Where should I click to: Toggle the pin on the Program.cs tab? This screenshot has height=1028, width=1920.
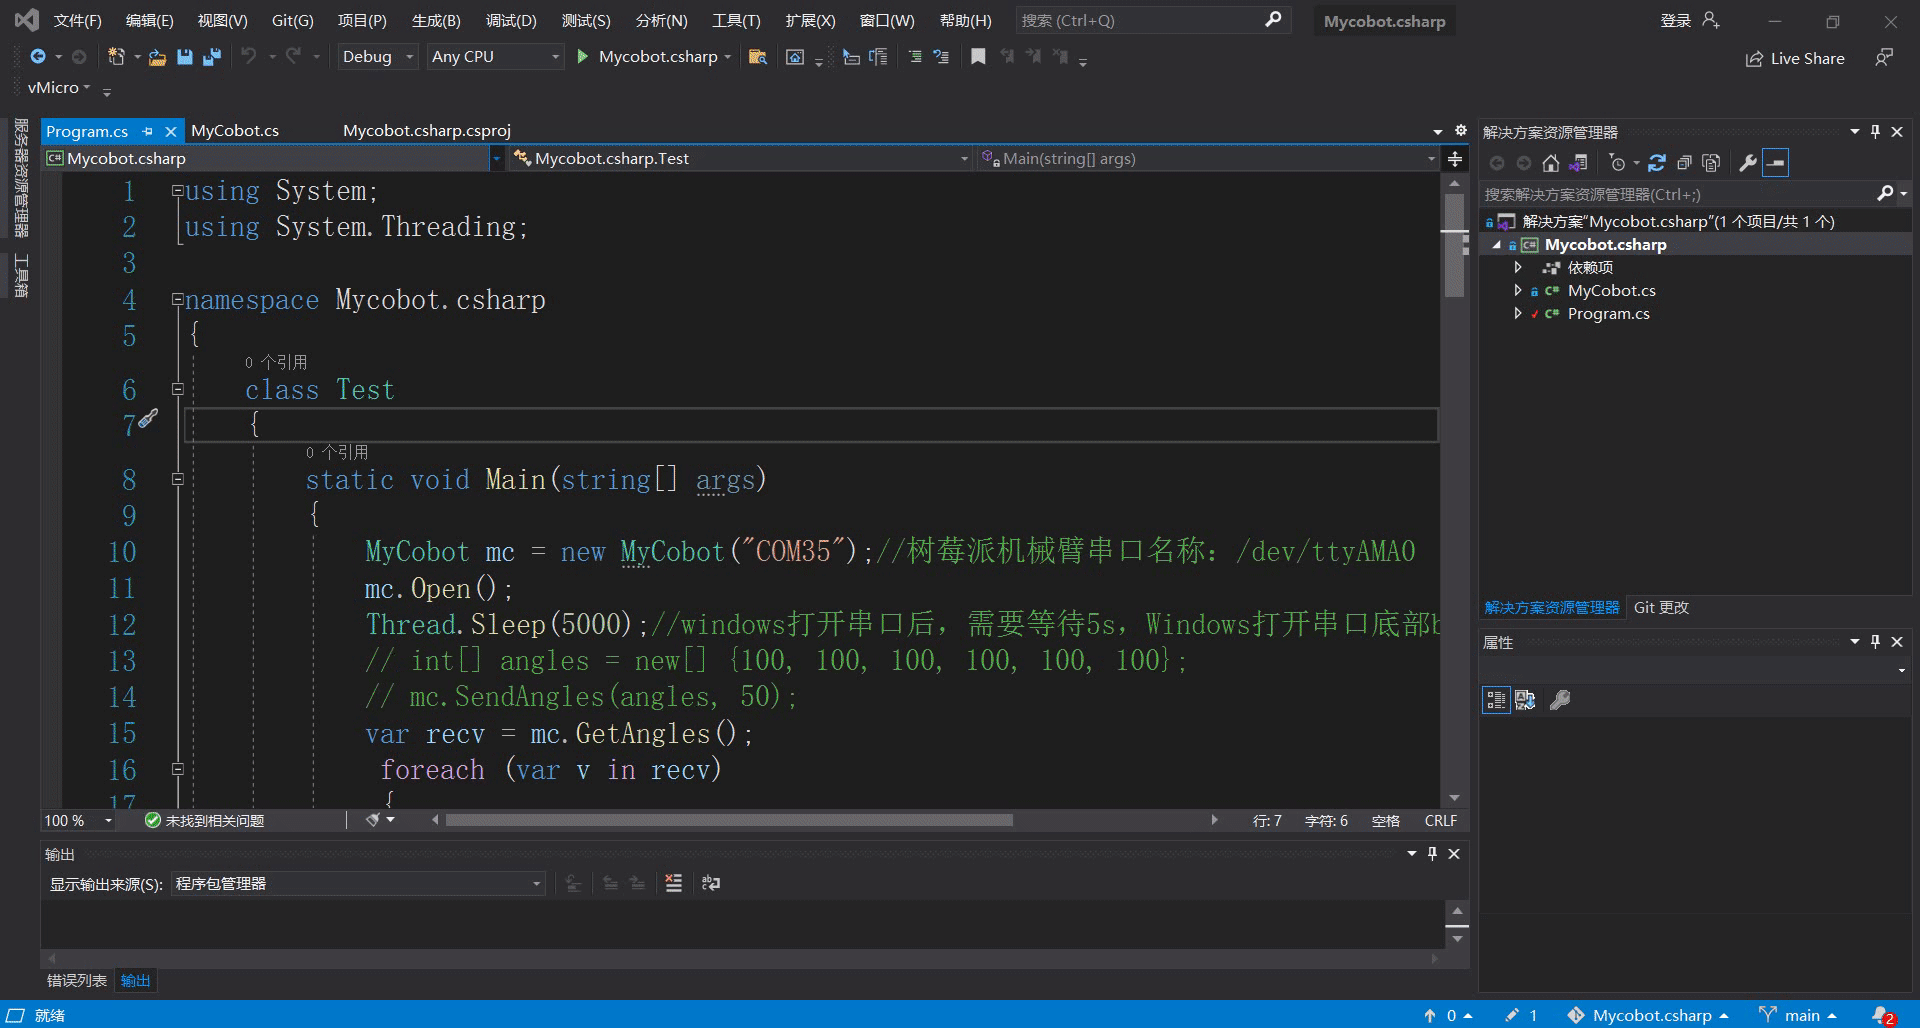tap(148, 131)
